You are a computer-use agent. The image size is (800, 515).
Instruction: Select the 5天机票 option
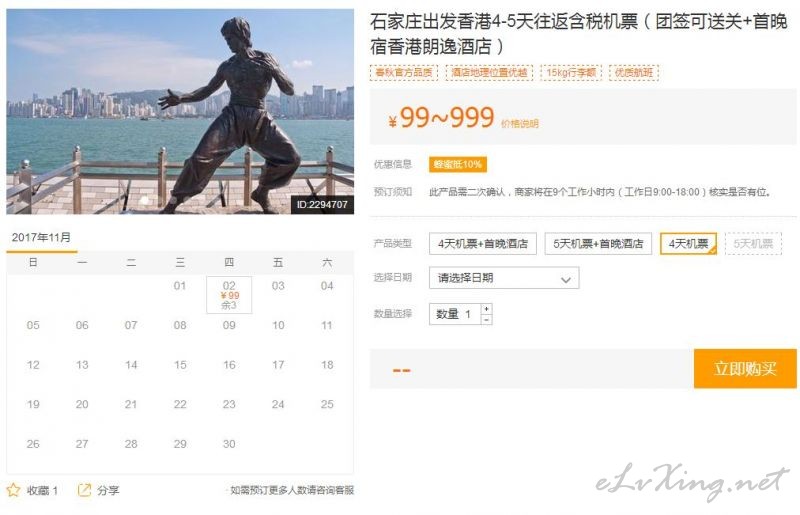point(753,243)
